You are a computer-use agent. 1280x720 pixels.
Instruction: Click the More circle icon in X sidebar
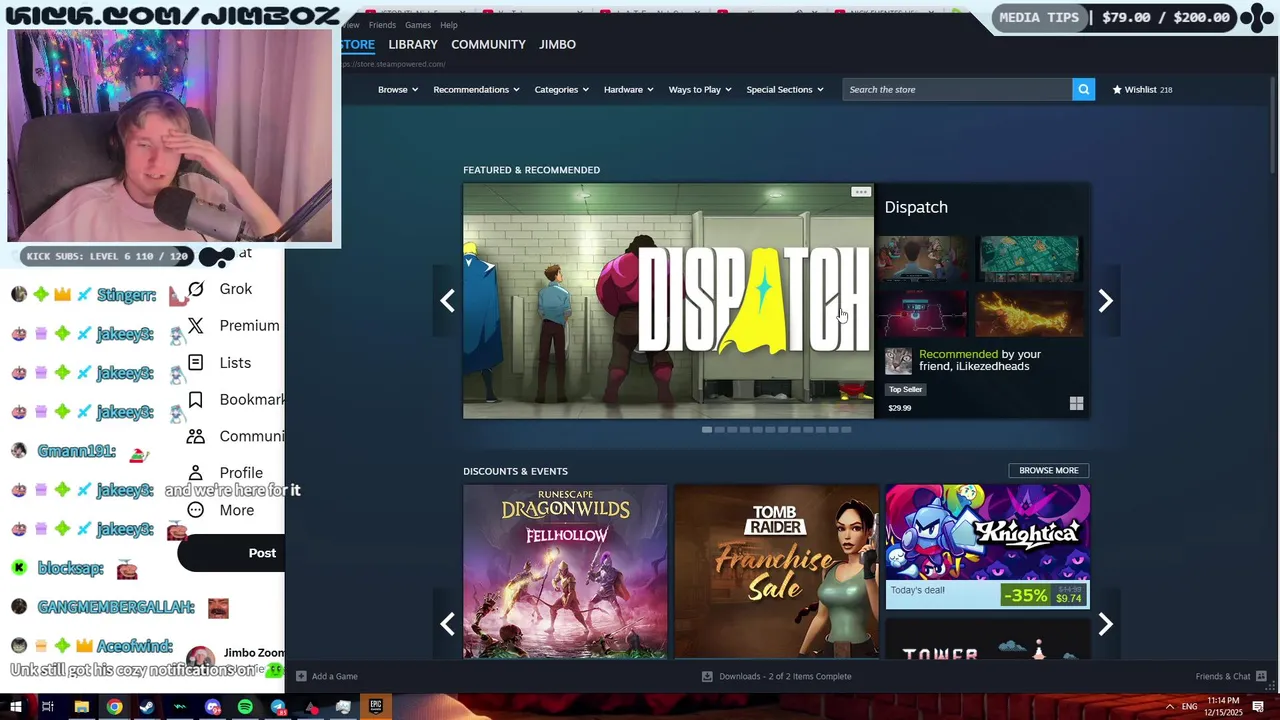click(196, 510)
